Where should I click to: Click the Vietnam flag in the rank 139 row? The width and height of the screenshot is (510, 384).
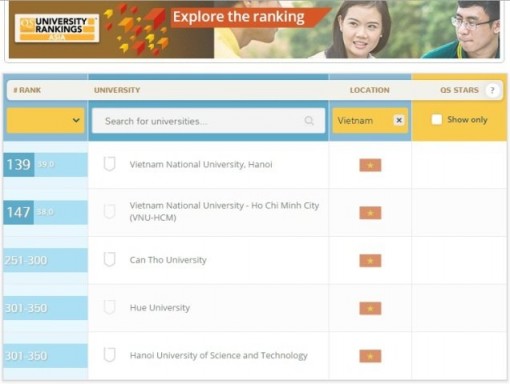coord(370,165)
